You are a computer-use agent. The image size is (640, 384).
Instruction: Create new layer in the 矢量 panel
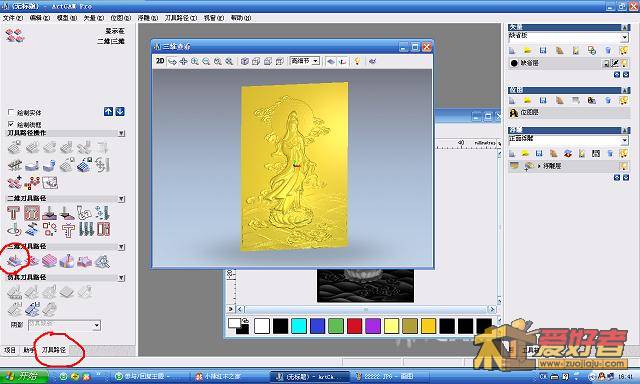(512, 51)
